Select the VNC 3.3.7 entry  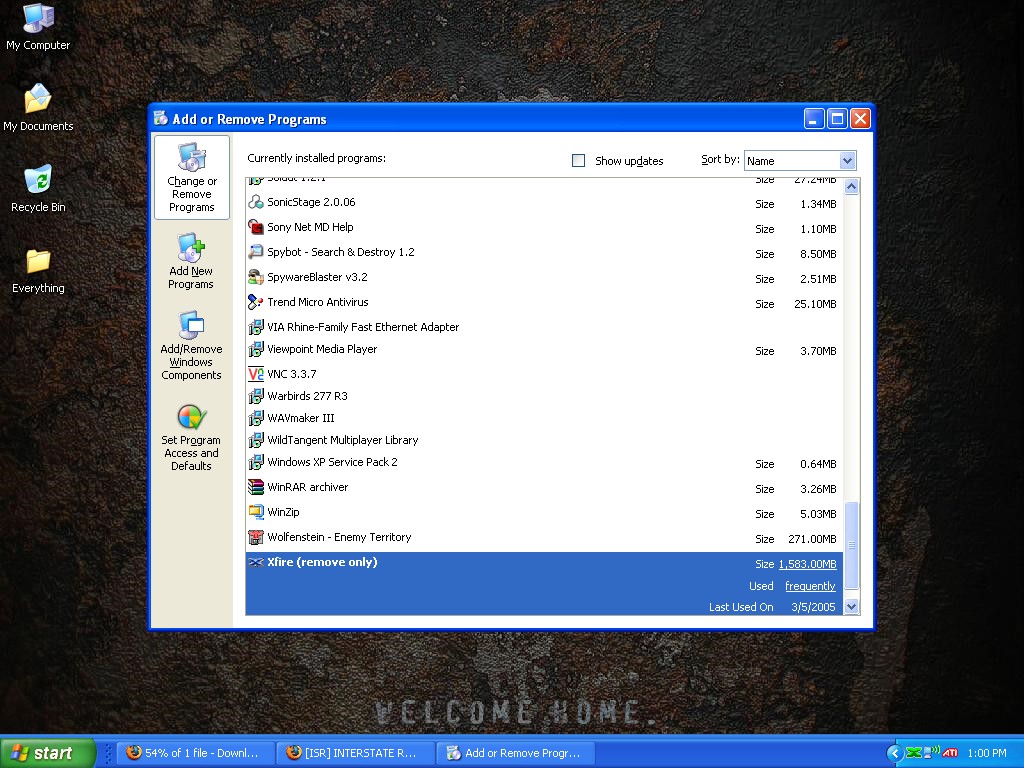(x=543, y=374)
